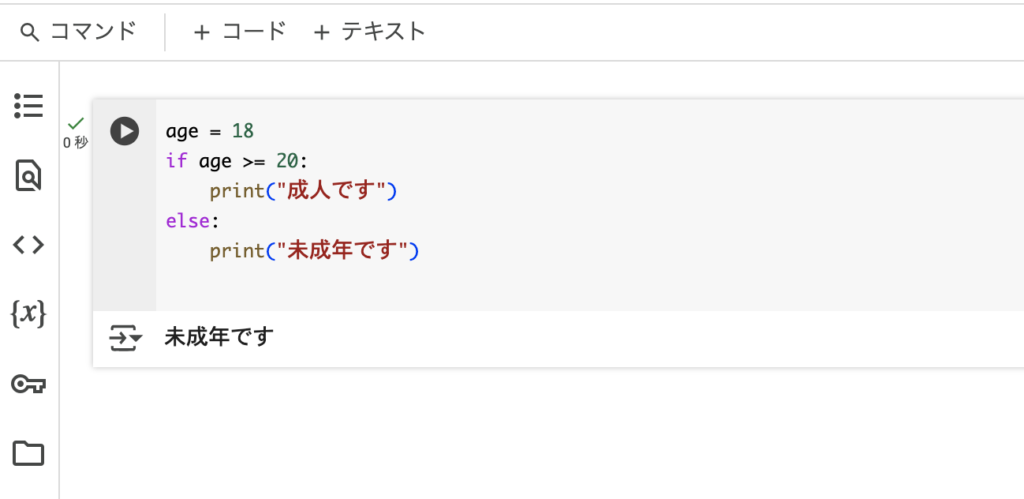Open the find and replace sidebar icon
The height and width of the screenshot is (499, 1024).
[x=29, y=175]
